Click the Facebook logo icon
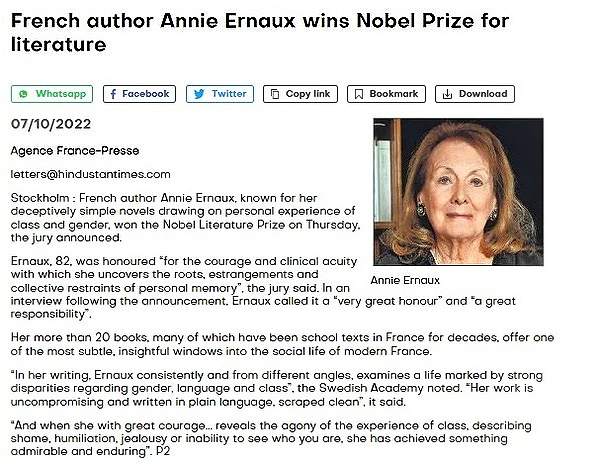The height and width of the screenshot is (465, 603). click(x=114, y=94)
